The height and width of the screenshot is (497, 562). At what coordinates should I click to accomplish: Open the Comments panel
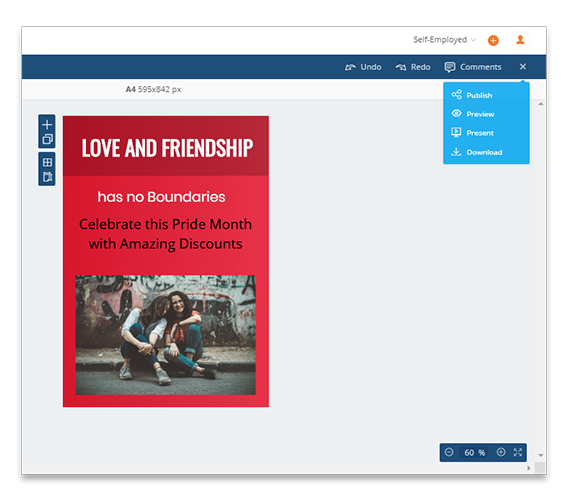pos(473,67)
